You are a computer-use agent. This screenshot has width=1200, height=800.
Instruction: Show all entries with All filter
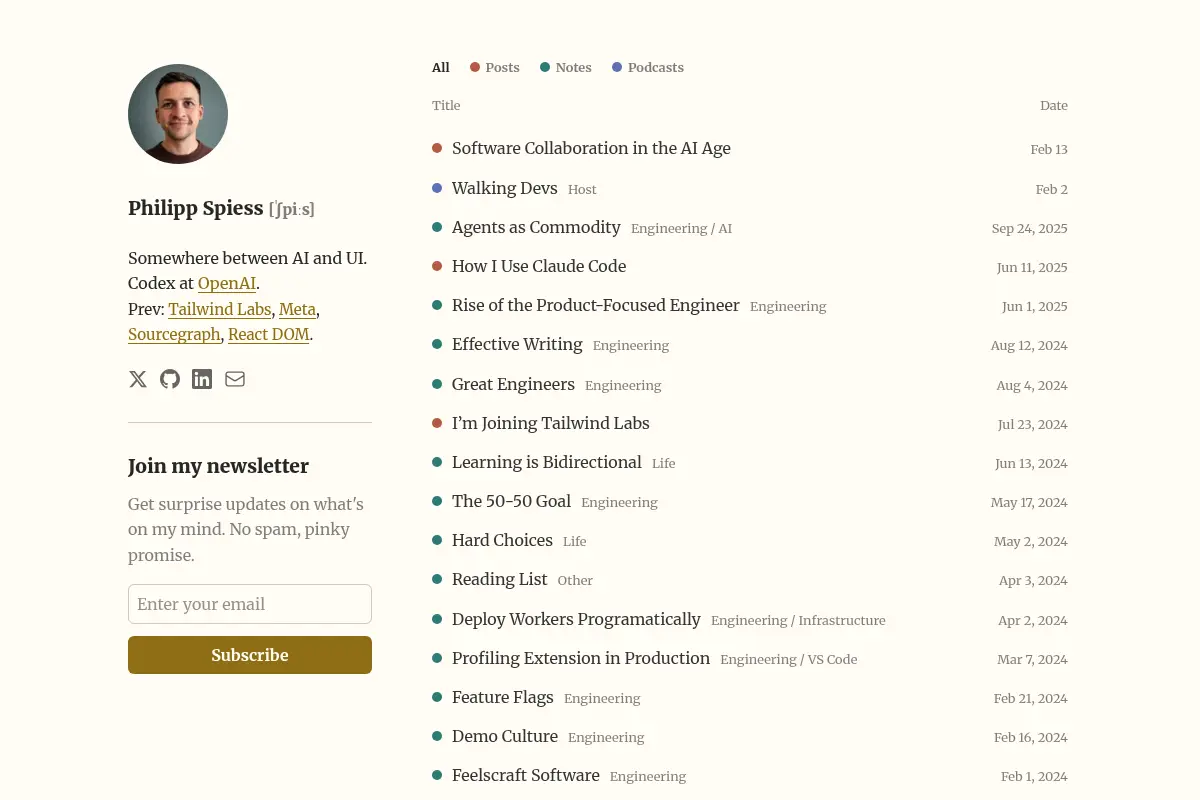tap(441, 68)
